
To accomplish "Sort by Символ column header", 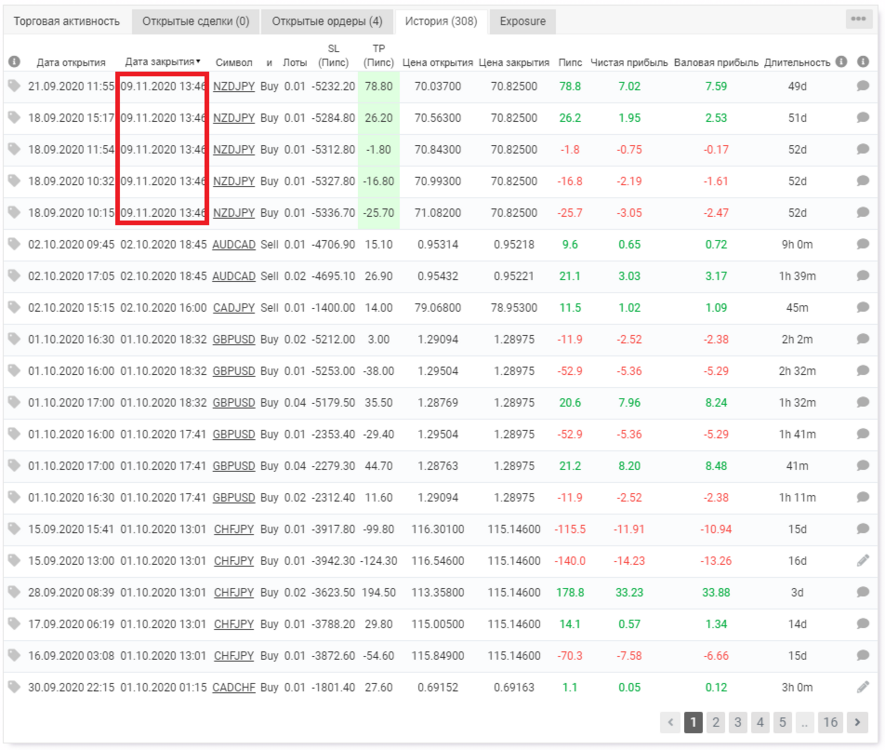I will click(x=234, y=63).
